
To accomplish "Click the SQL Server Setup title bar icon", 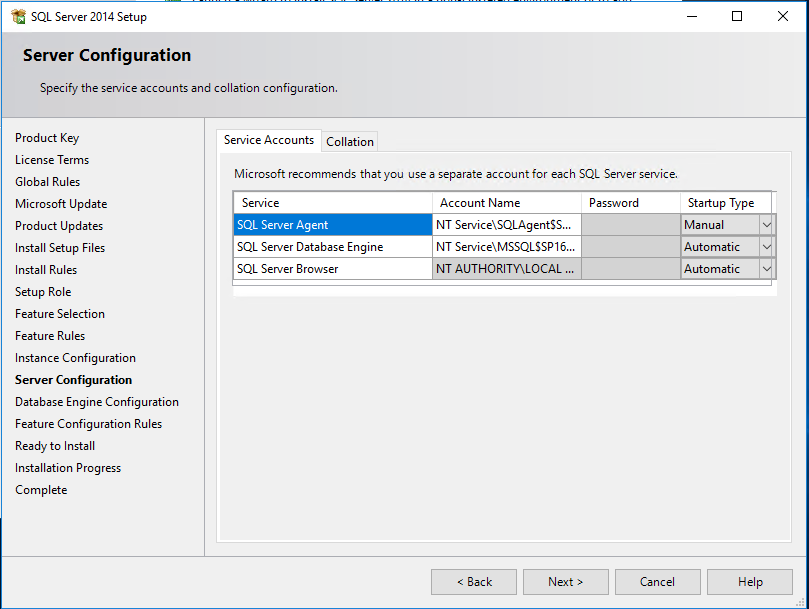I will point(18,17).
